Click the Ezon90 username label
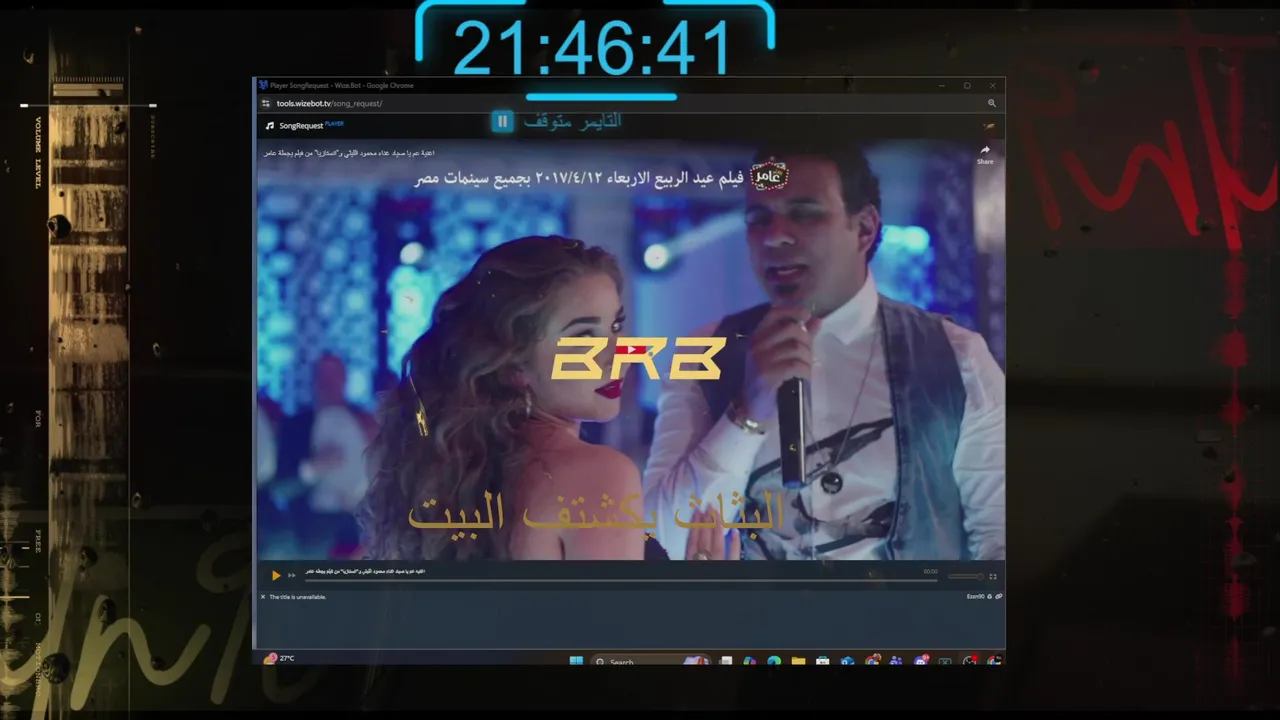 click(x=976, y=597)
